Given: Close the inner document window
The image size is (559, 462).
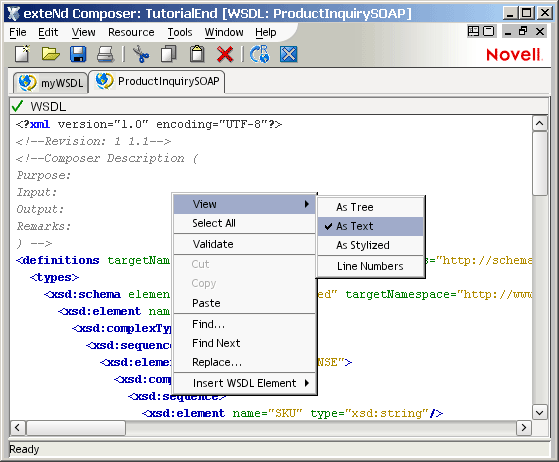Looking at the screenshot, I should 540,31.
